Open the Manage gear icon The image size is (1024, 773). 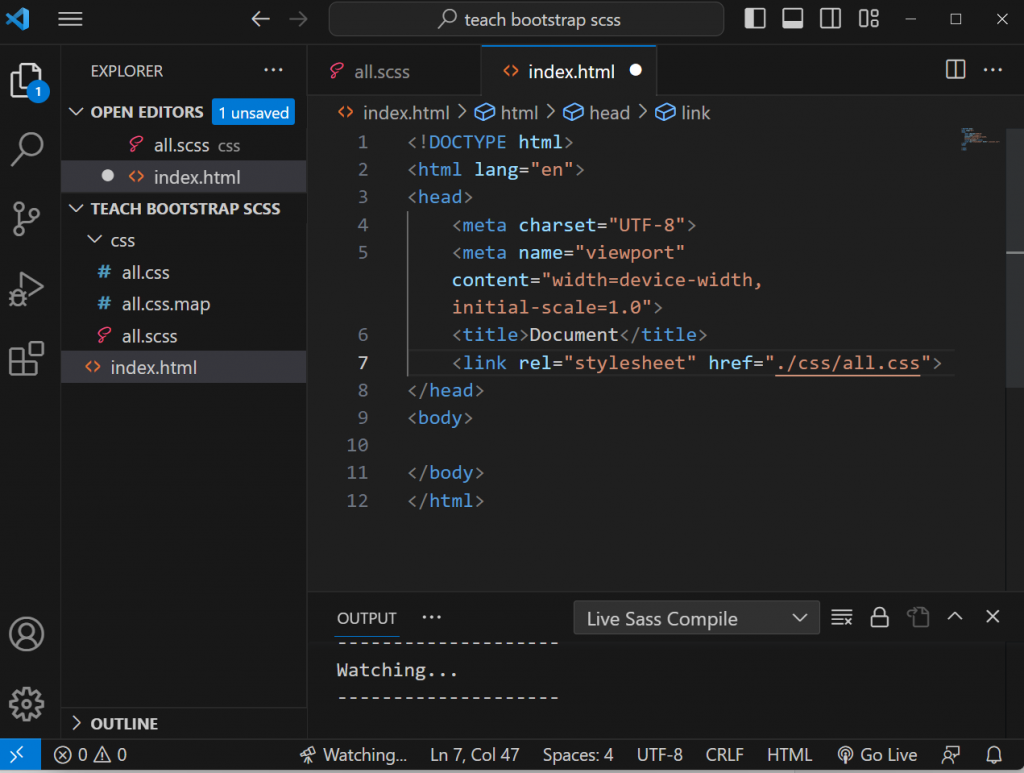27,704
